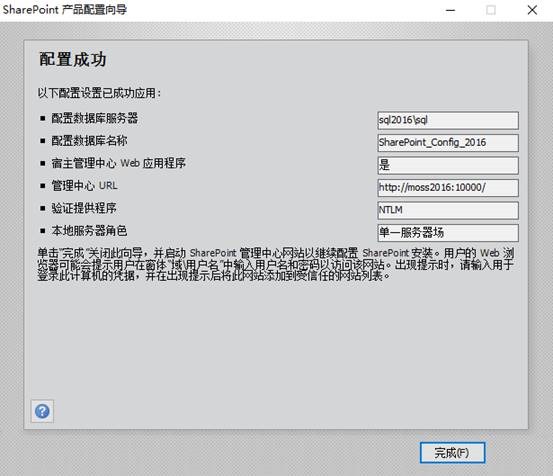Screen dimensions: 553x476
Task: Open help via the question mark icon
Action: coord(42,411)
